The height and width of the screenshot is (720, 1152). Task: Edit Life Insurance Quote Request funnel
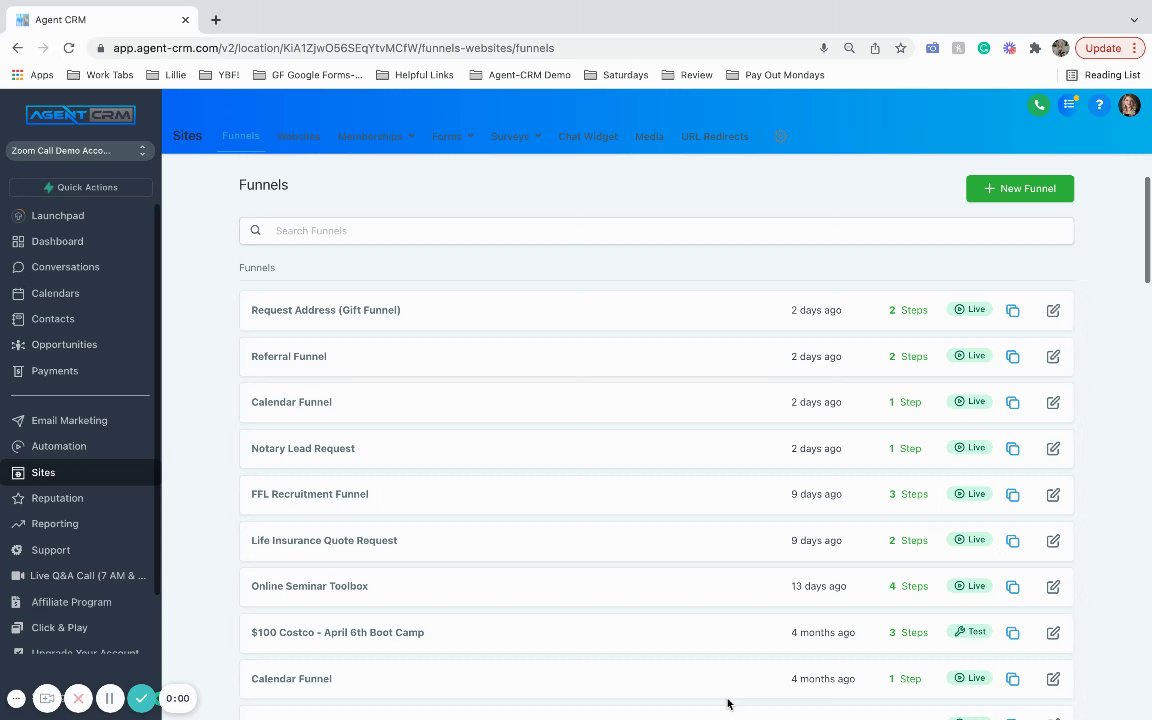(1053, 541)
